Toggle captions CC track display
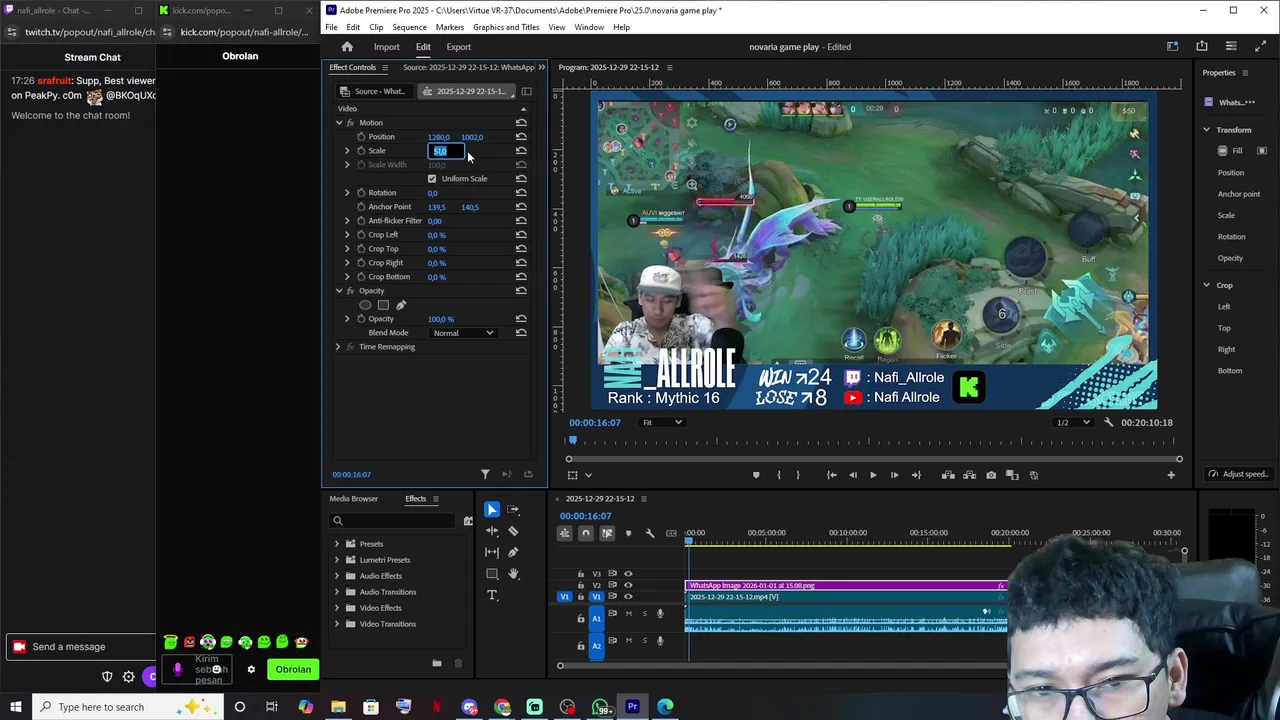The width and height of the screenshot is (1280, 720). tap(671, 533)
